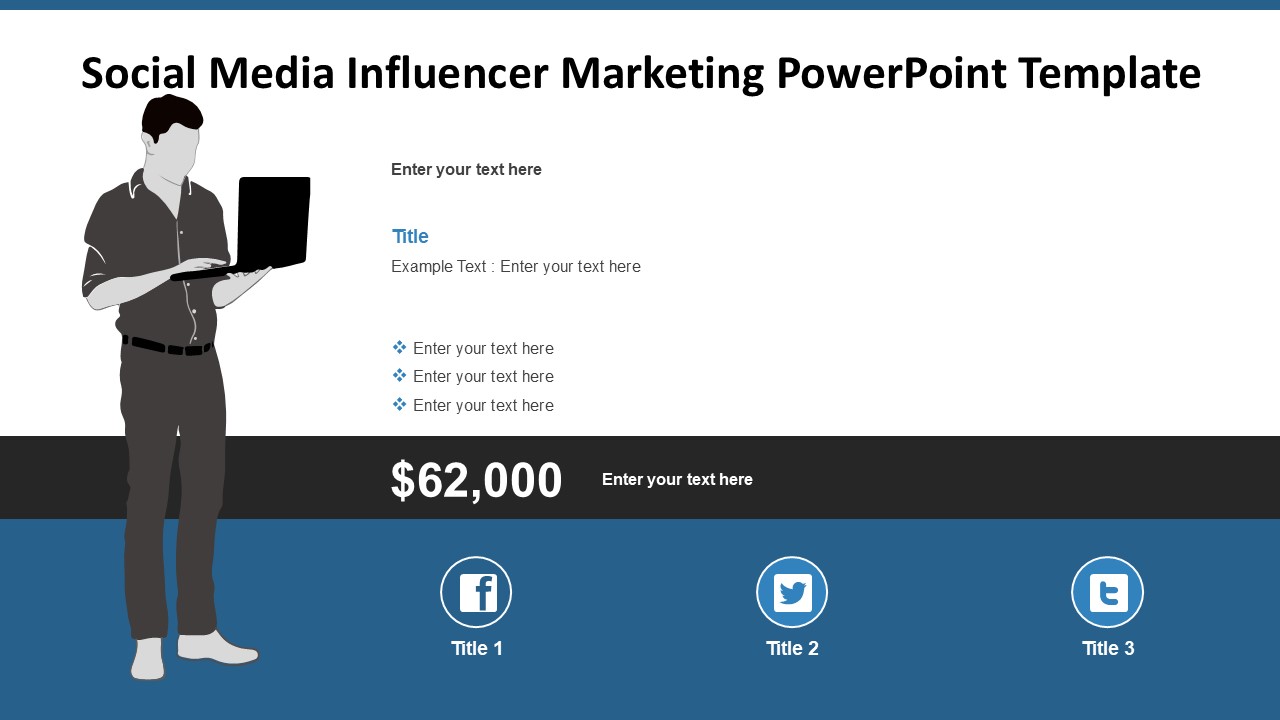Select the man's dark hair

tap(170, 115)
